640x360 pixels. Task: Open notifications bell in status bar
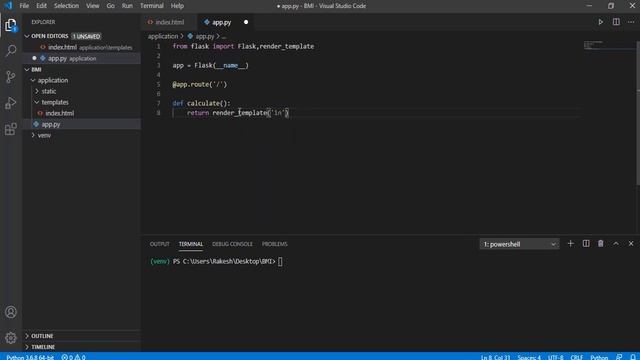pyautogui.click(x=632, y=357)
